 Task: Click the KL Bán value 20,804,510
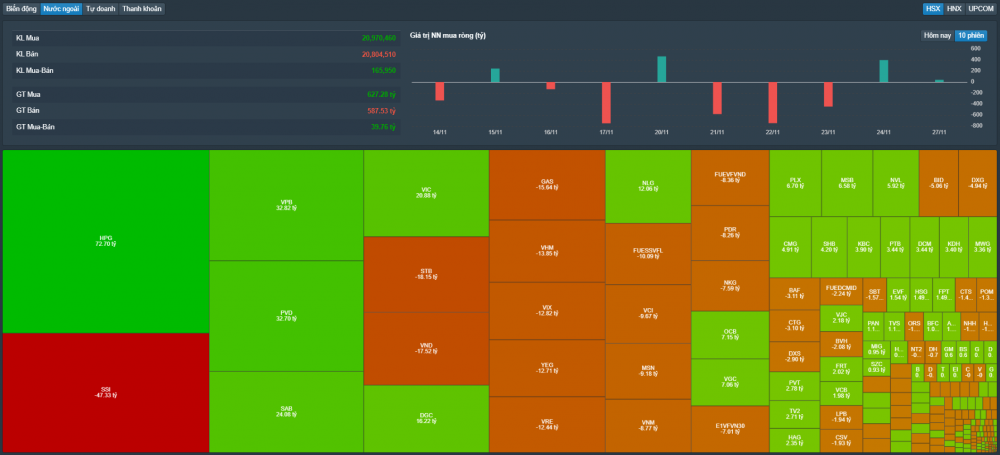coord(379,54)
